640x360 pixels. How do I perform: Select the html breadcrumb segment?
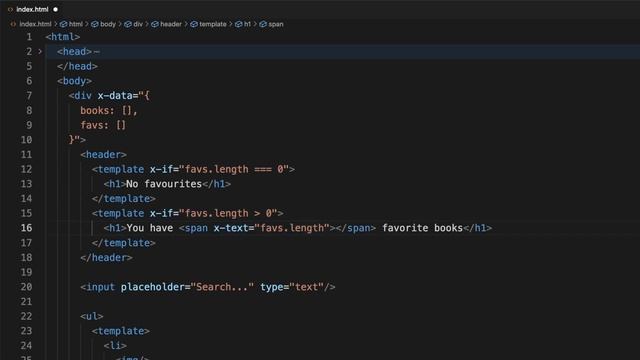(x=76, y=24)
